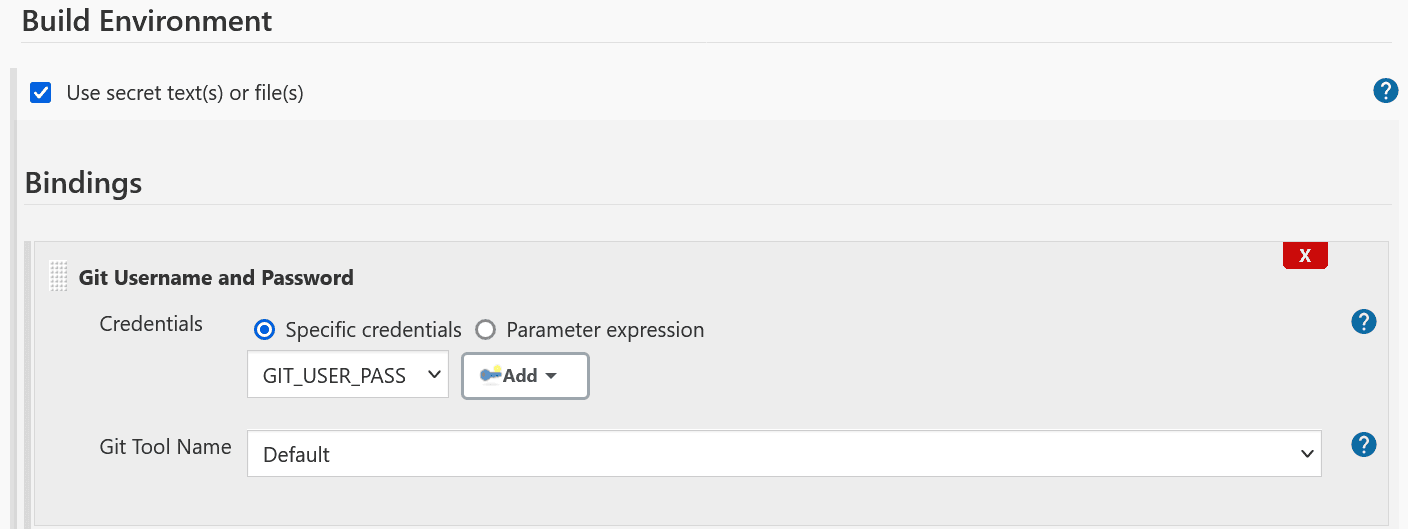Click the key icon on the Add button
1408x529 pixels.
[490, 375]
